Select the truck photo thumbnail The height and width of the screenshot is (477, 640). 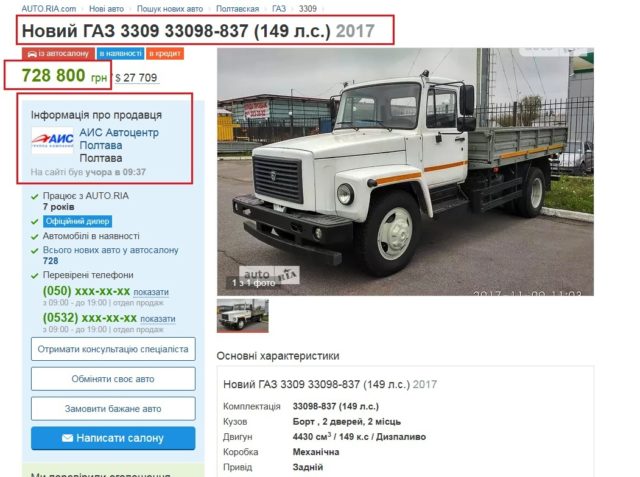(x=242, y=315)
